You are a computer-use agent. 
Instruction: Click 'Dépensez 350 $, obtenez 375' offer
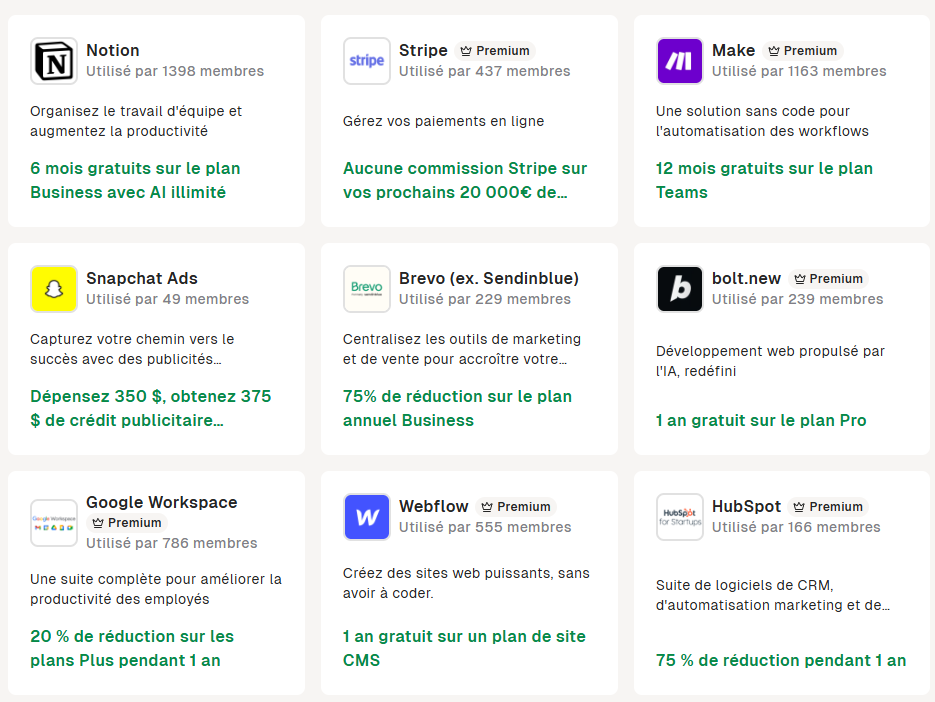pyautogui.click(x=151, y=409)
